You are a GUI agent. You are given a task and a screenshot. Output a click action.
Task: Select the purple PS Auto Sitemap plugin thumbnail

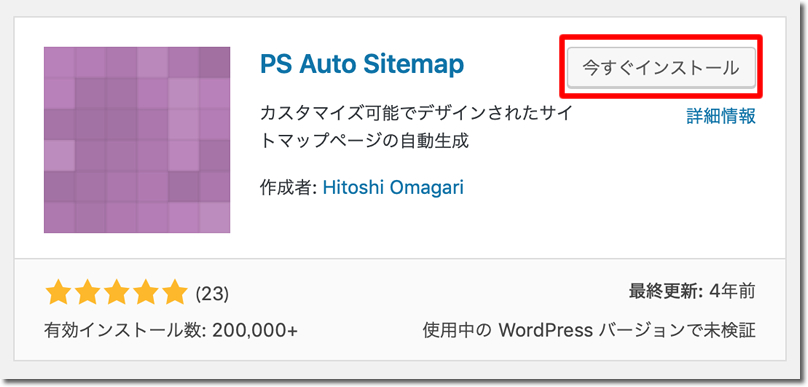coord(137,140)
